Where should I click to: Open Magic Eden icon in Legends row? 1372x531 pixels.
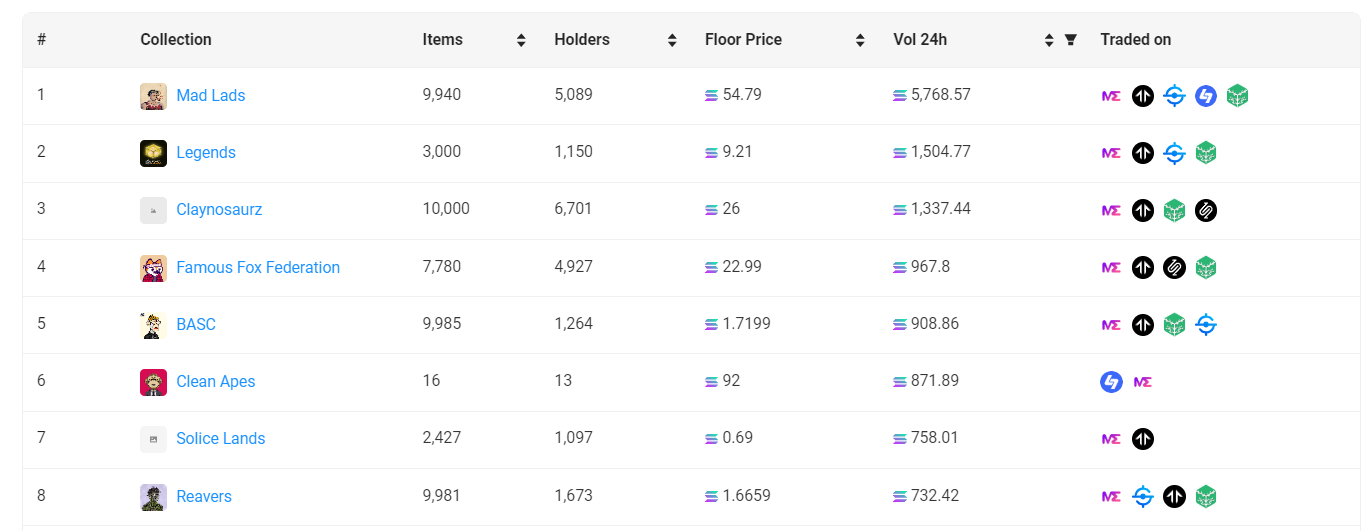click(x=1111, y=153)
